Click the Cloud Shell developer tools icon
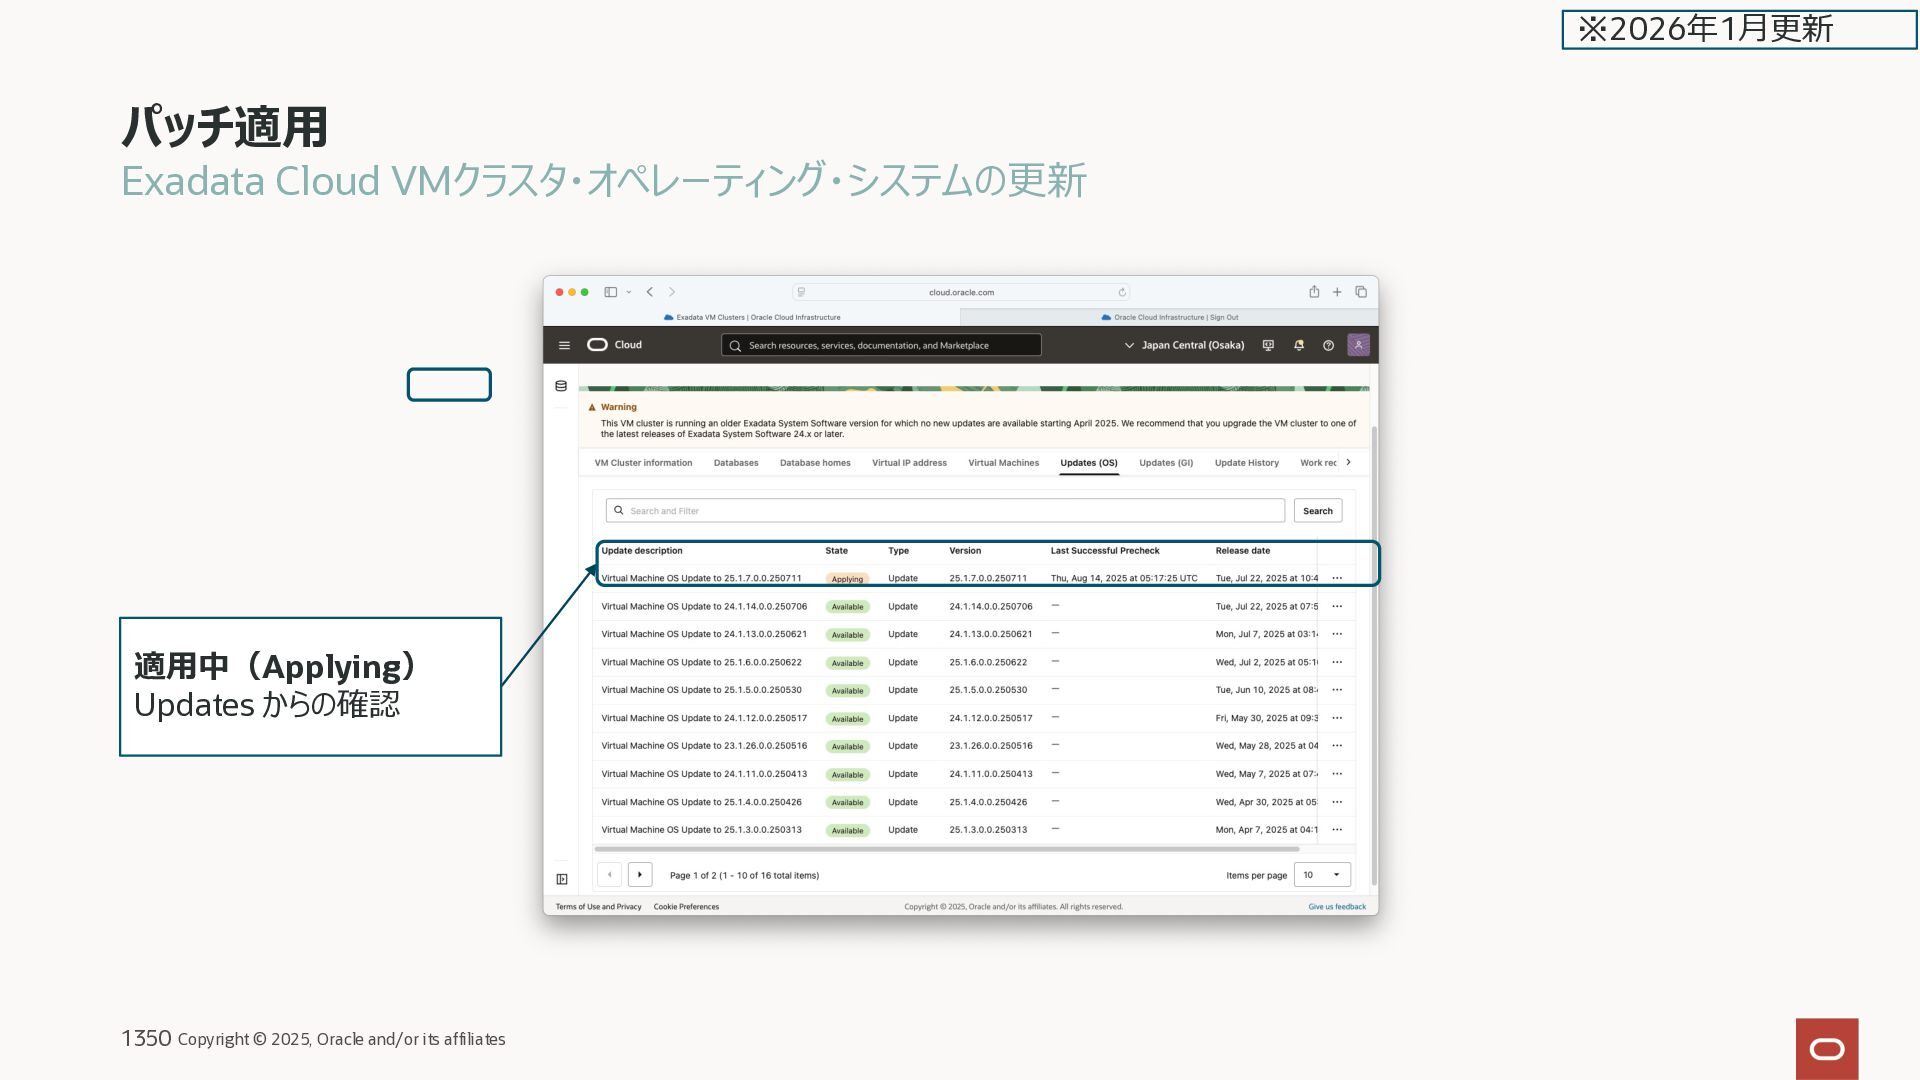This screenshot has height=1080, width=1920. pos(1268,345)
